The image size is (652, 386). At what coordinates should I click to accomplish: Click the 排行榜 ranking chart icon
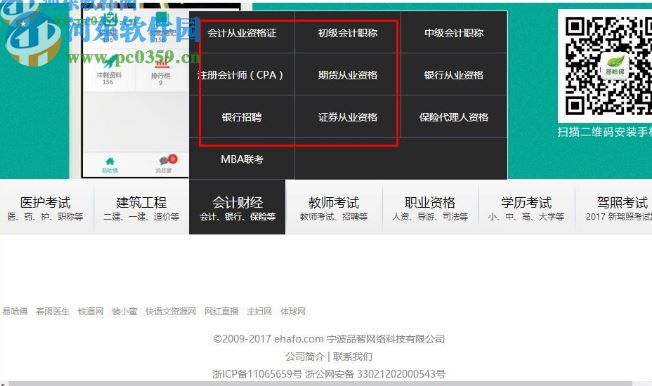pos(161,64)
